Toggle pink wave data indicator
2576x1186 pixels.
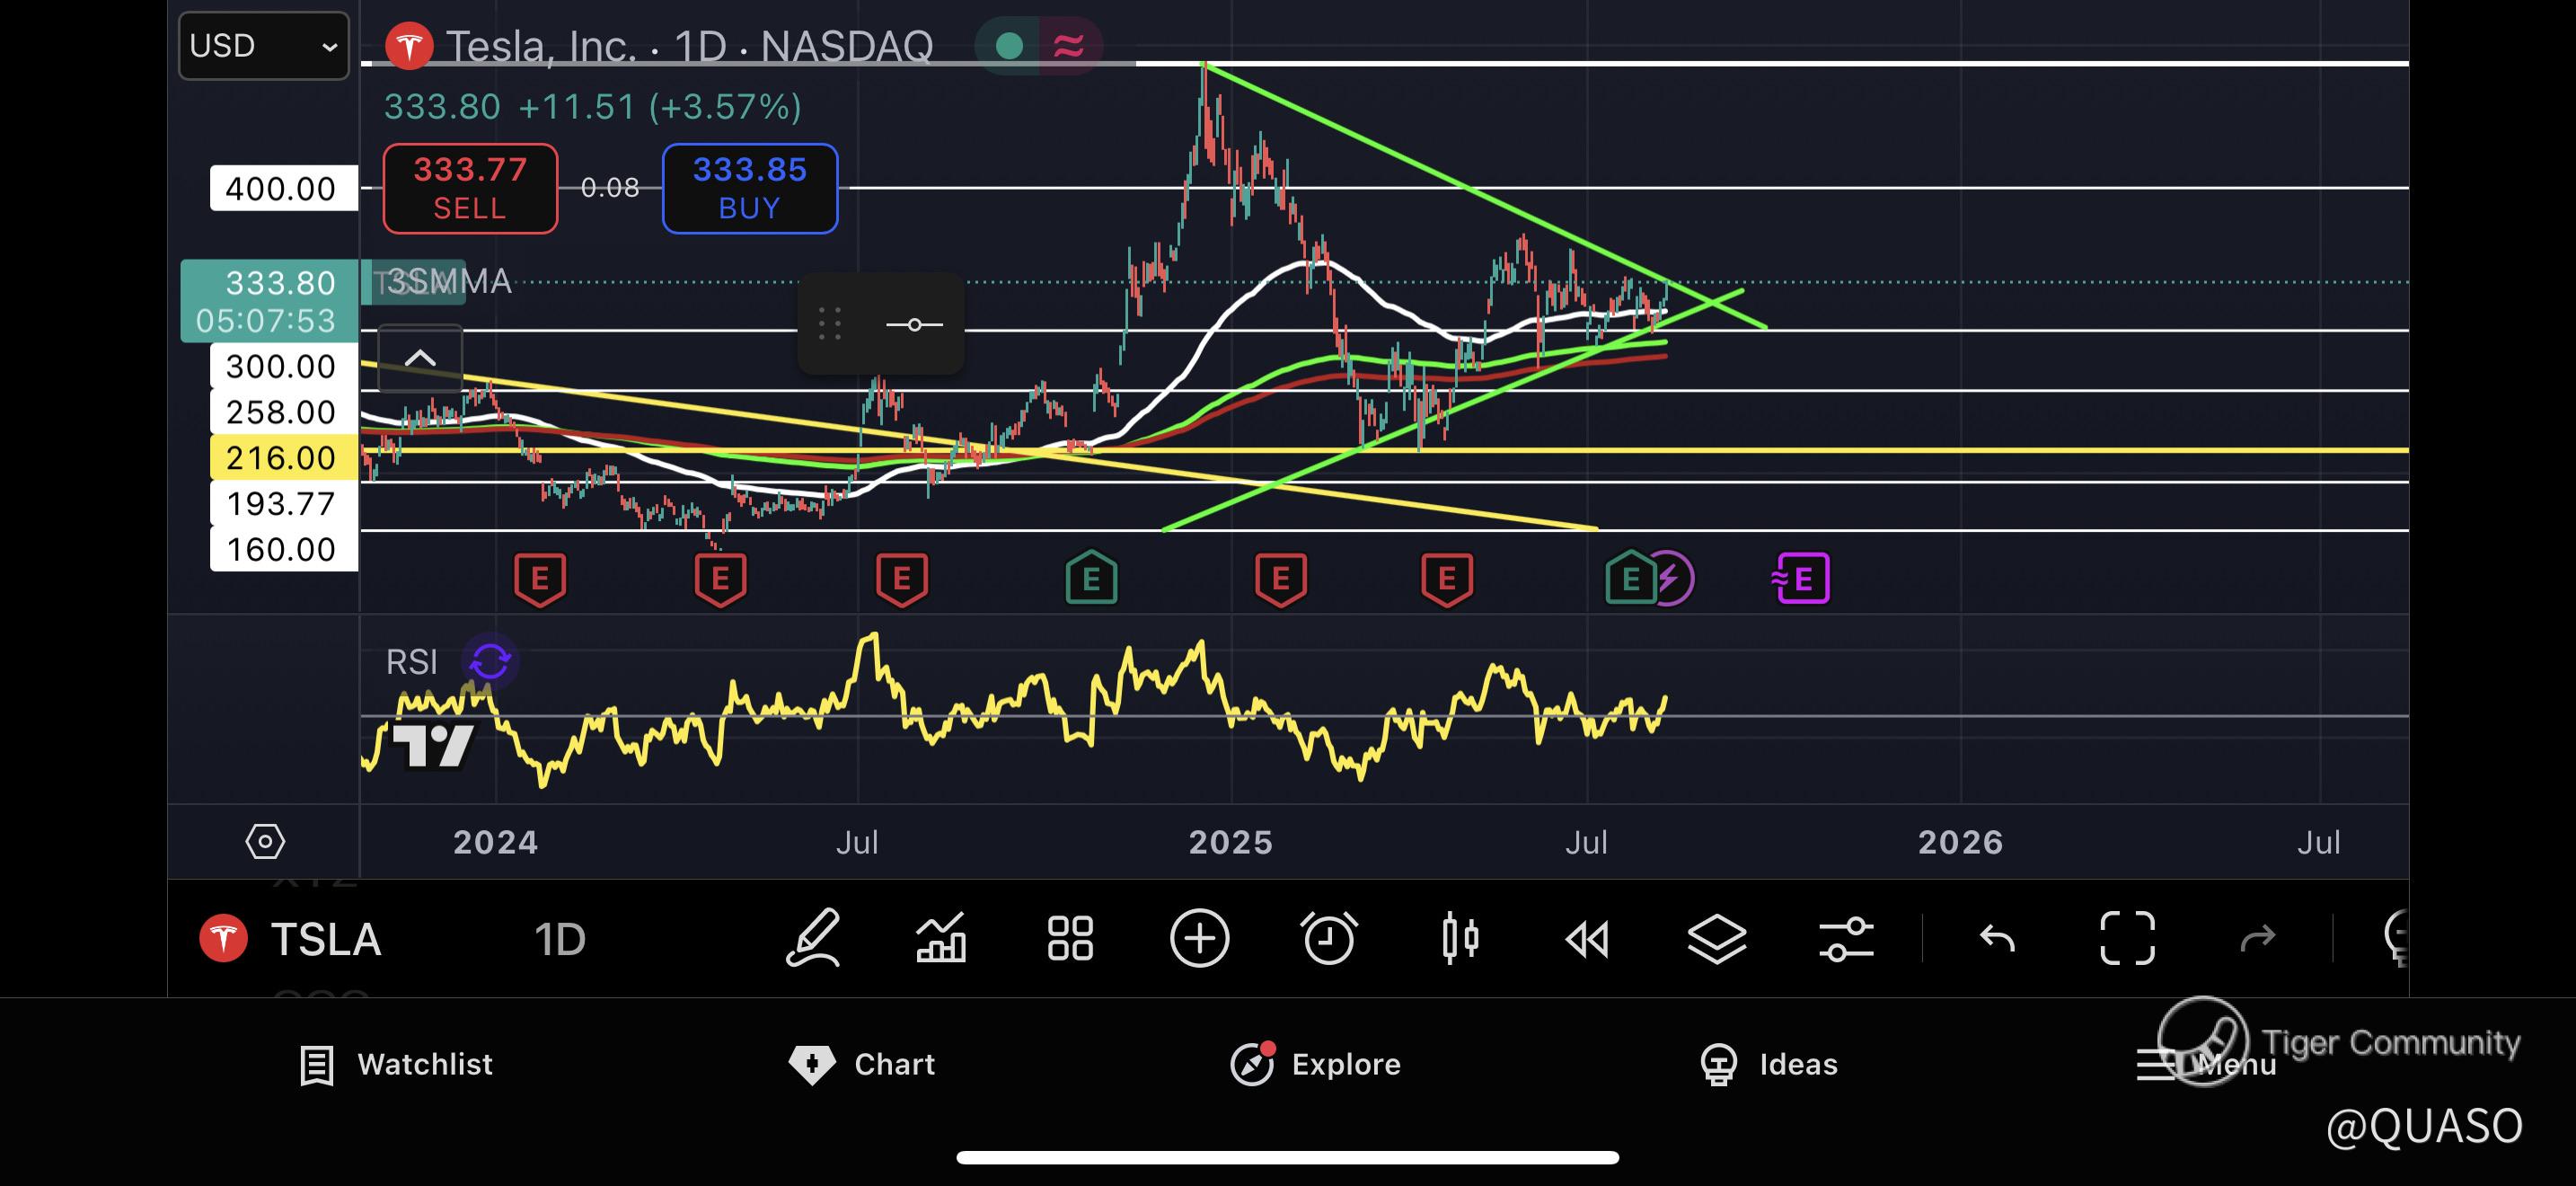[x=1069, y=46]
